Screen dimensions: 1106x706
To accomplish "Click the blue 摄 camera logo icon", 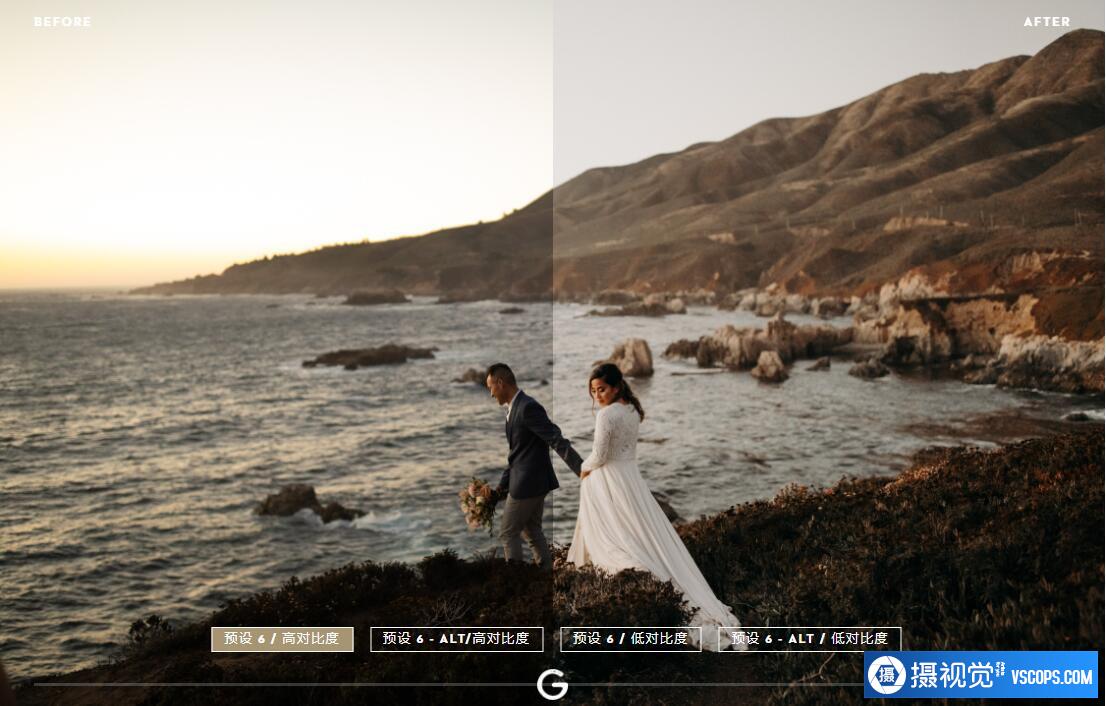I will pos(886,676).
